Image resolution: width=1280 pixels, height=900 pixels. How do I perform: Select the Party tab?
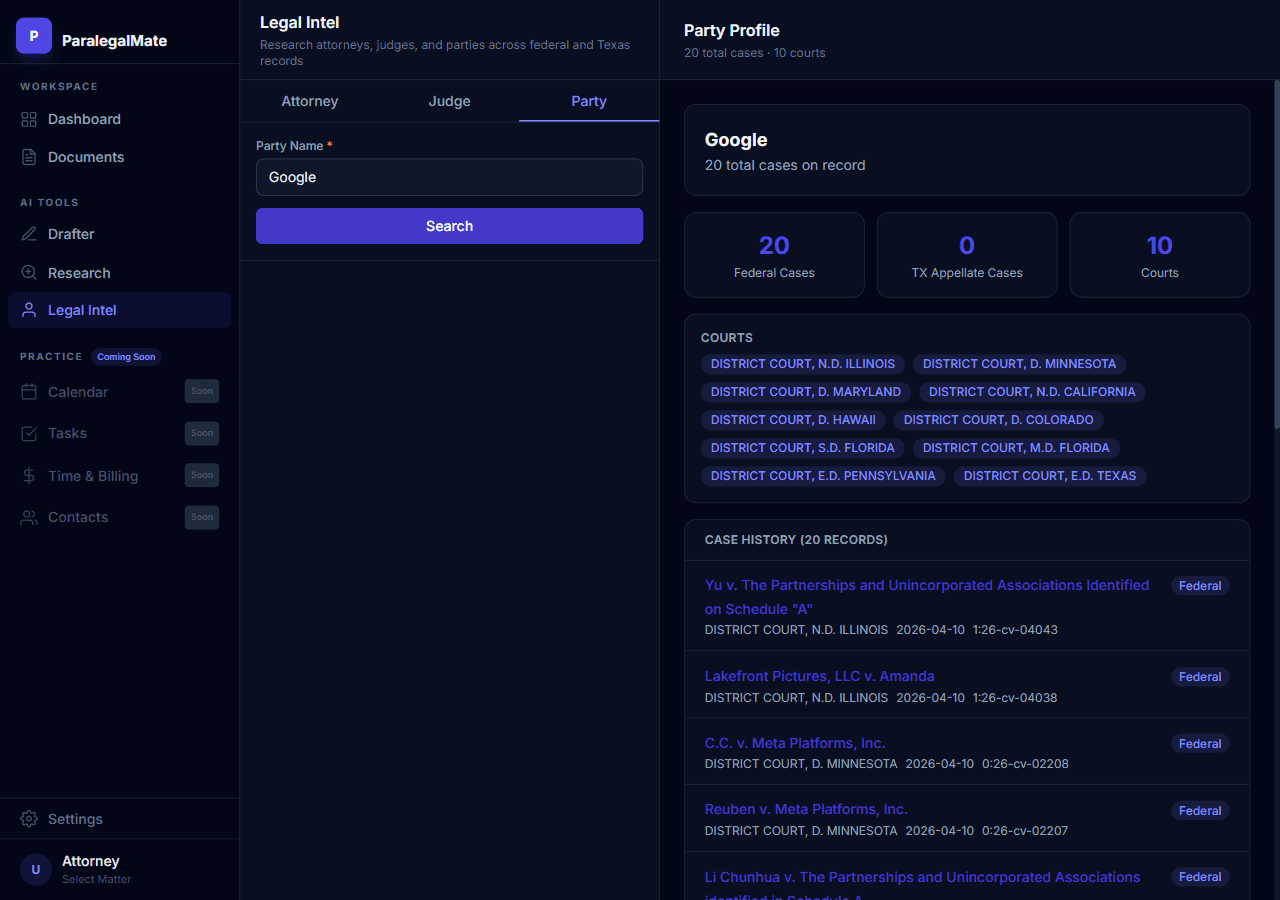pyautogui.click(x=588, y=101)
